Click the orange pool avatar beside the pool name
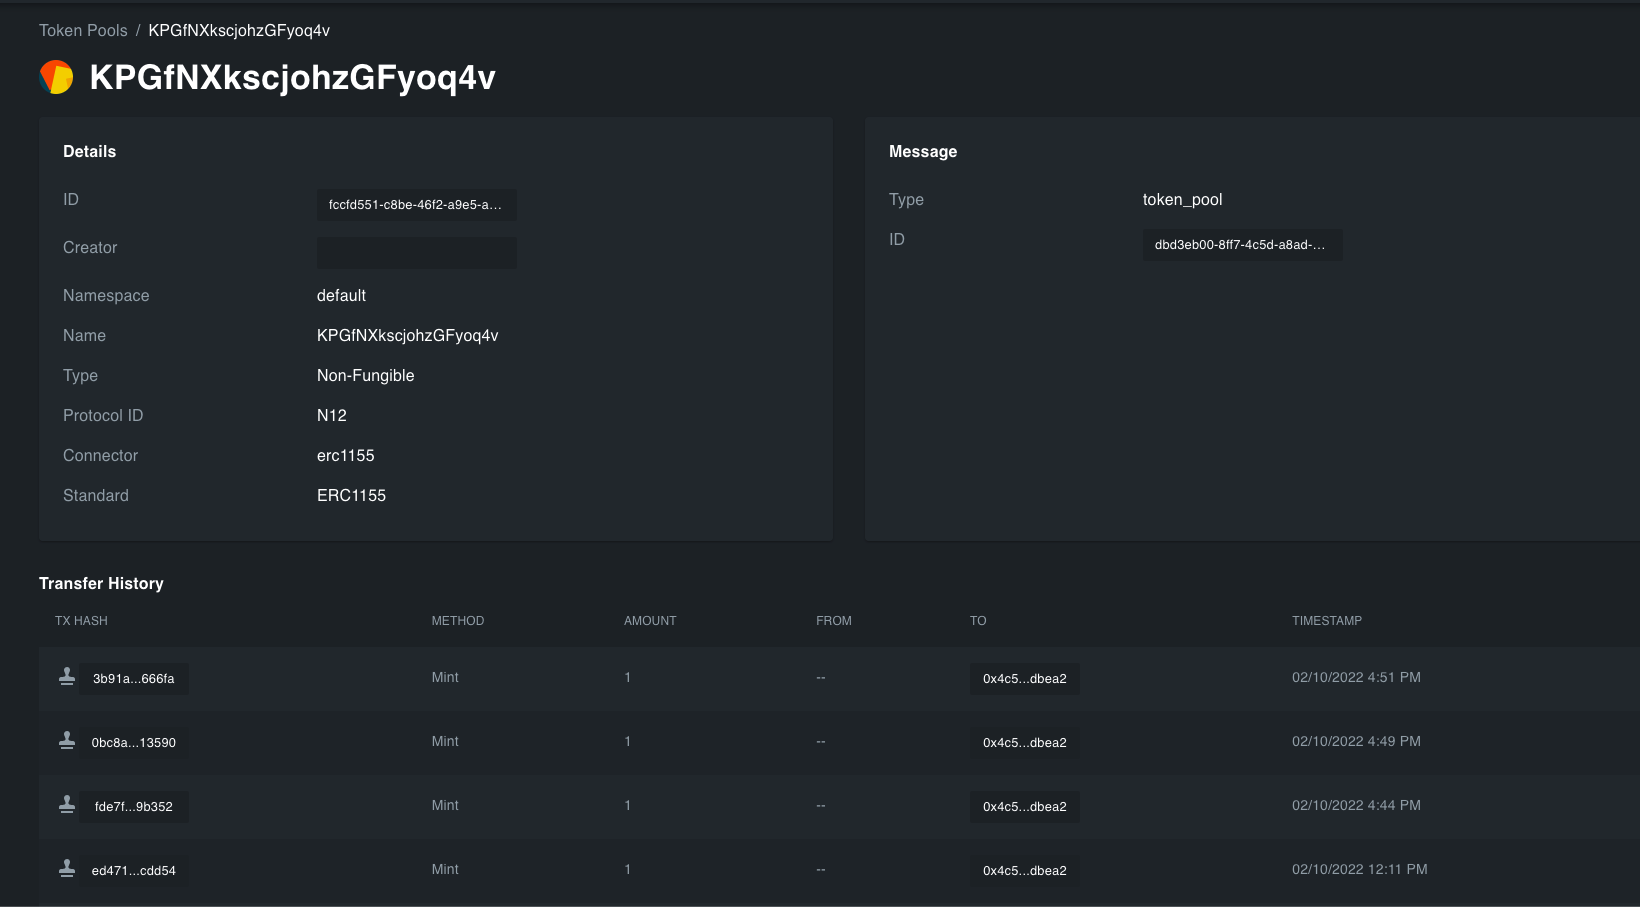Image resolution: width=1640 pixels, height=907 pixels. (56, 76)
